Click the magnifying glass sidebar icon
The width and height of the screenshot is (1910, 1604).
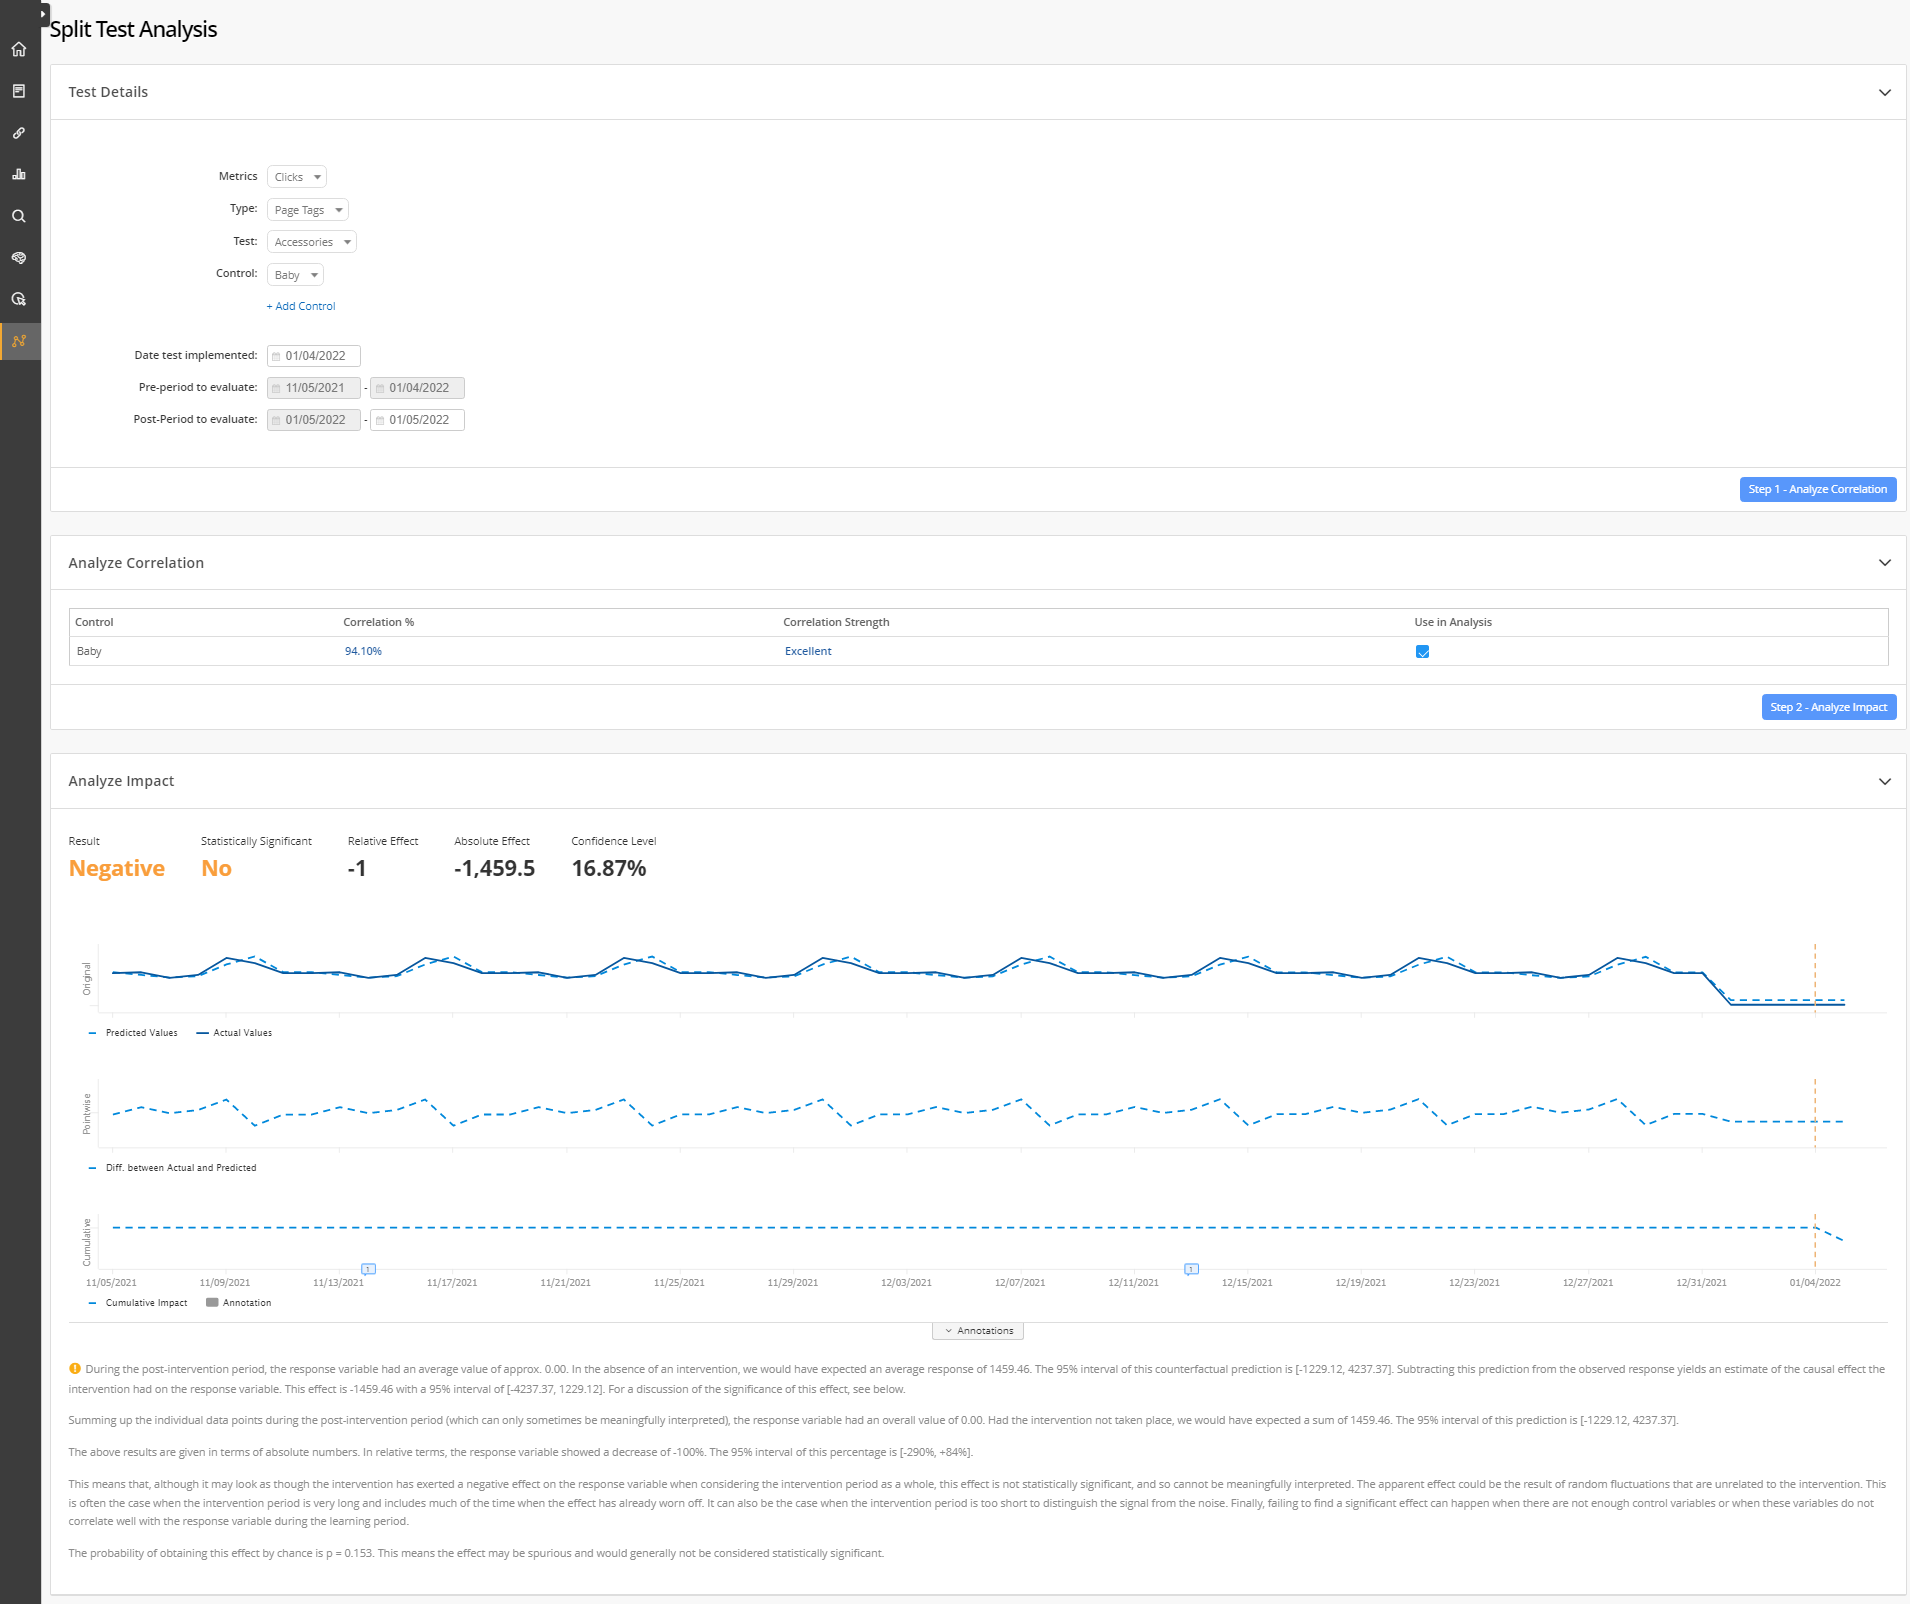[x=19, y=216]
